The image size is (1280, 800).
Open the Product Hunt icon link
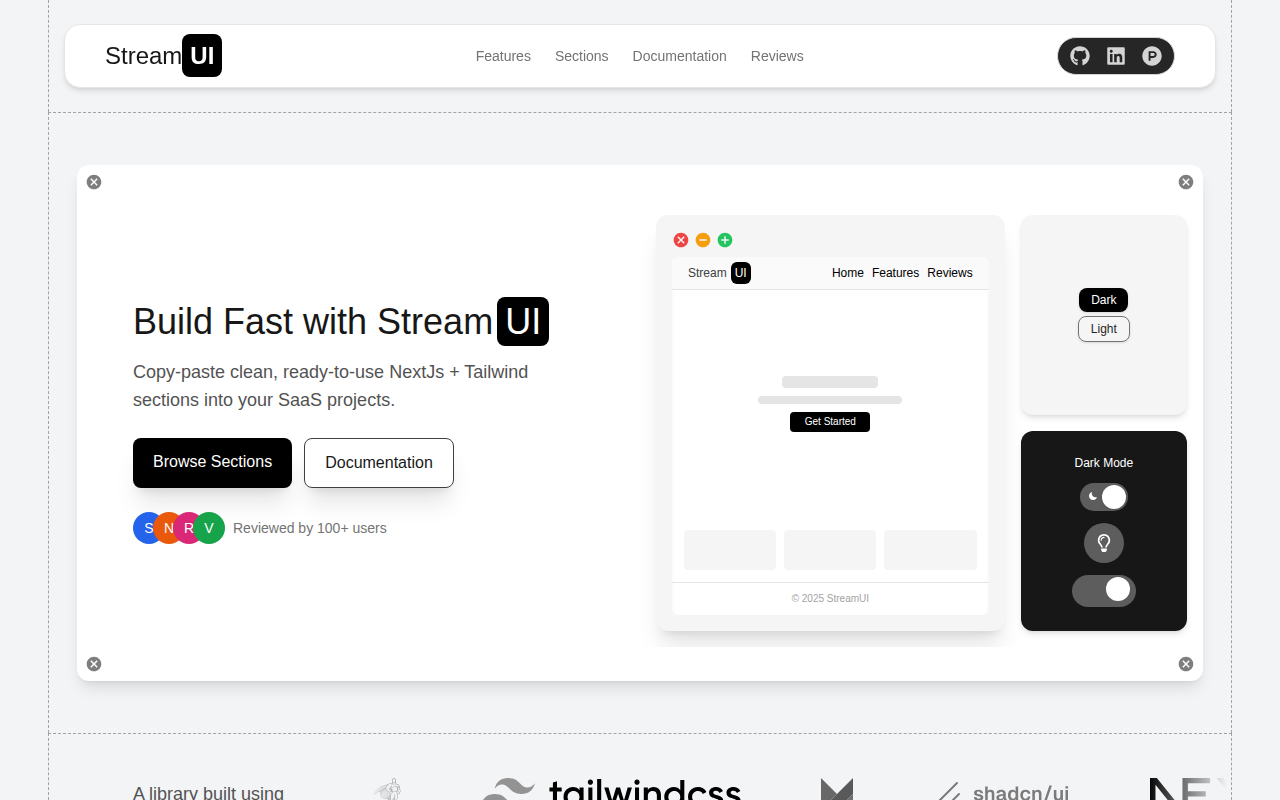pos(1152,56)
